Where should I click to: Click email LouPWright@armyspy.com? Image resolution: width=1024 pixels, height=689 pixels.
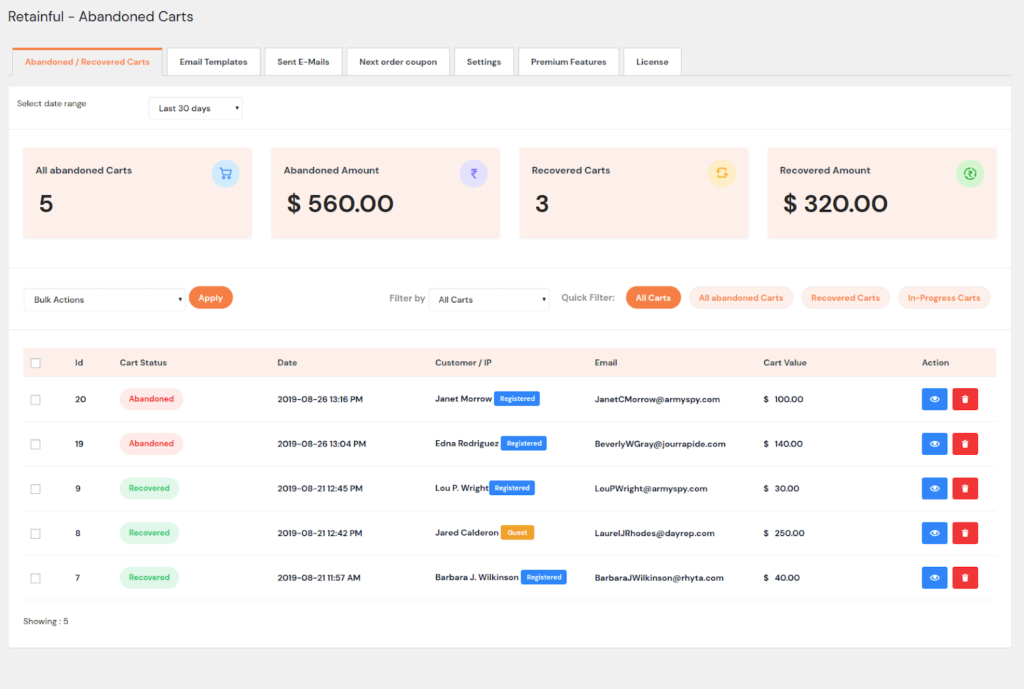tap(650, 489)
